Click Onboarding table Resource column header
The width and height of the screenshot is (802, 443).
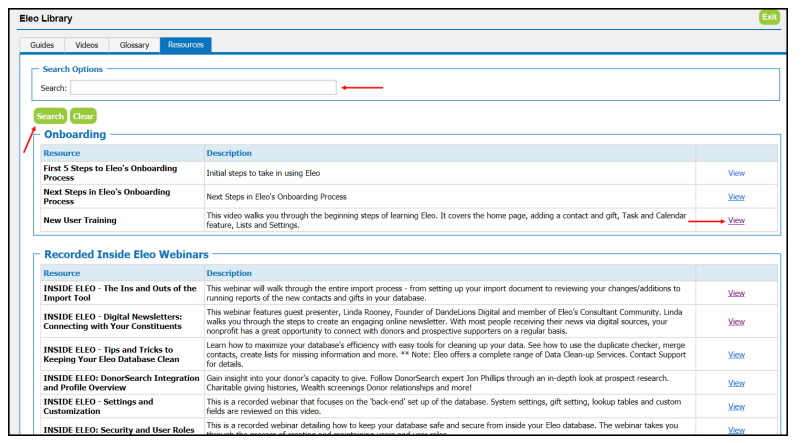61,153
